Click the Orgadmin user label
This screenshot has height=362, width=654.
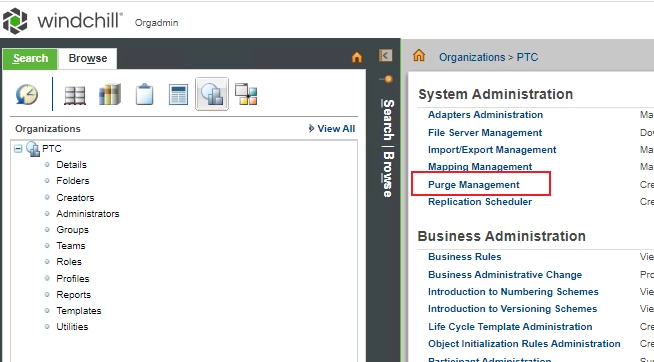point(156,23)
